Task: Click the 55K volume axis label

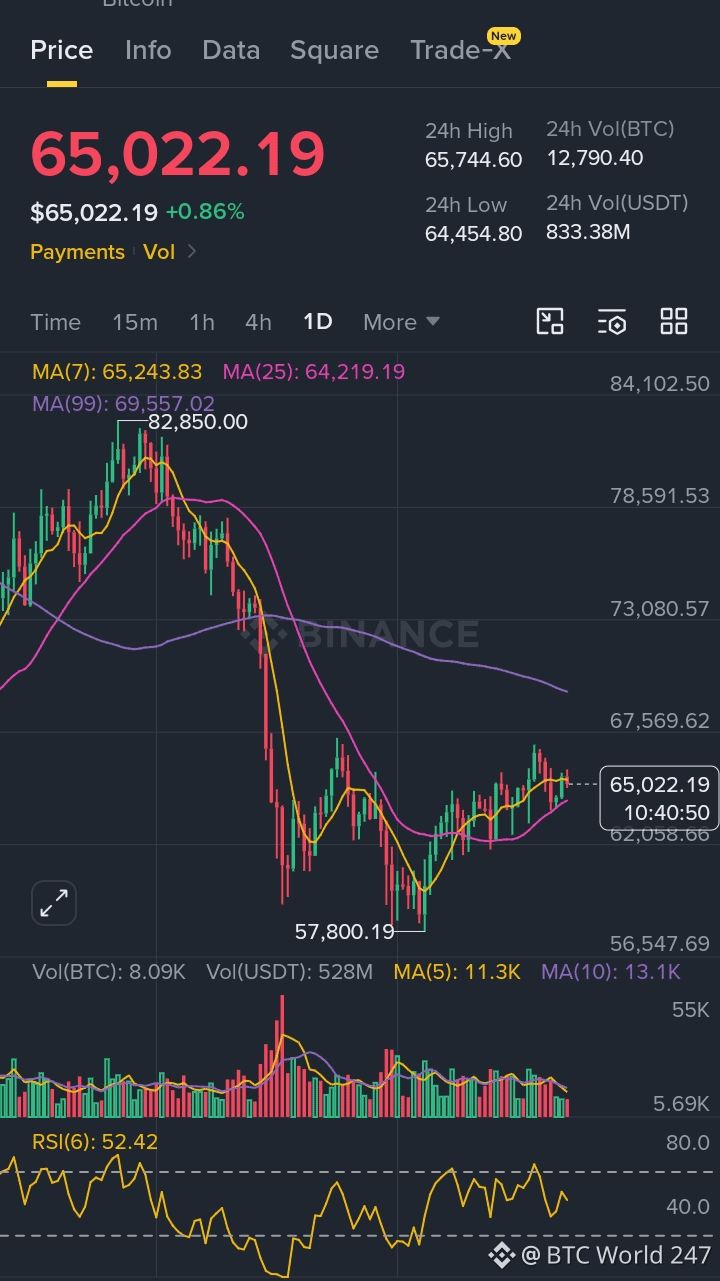Action: pos(691,1010)
